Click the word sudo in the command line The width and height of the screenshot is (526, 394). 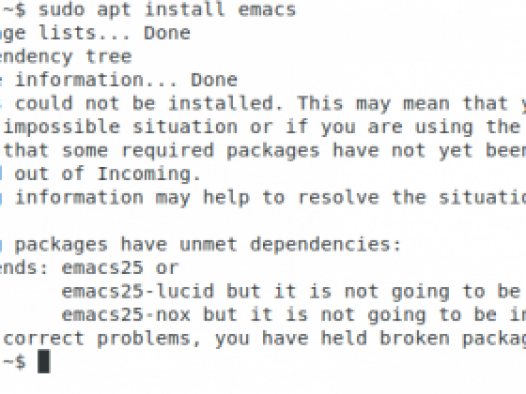point(62,9)
